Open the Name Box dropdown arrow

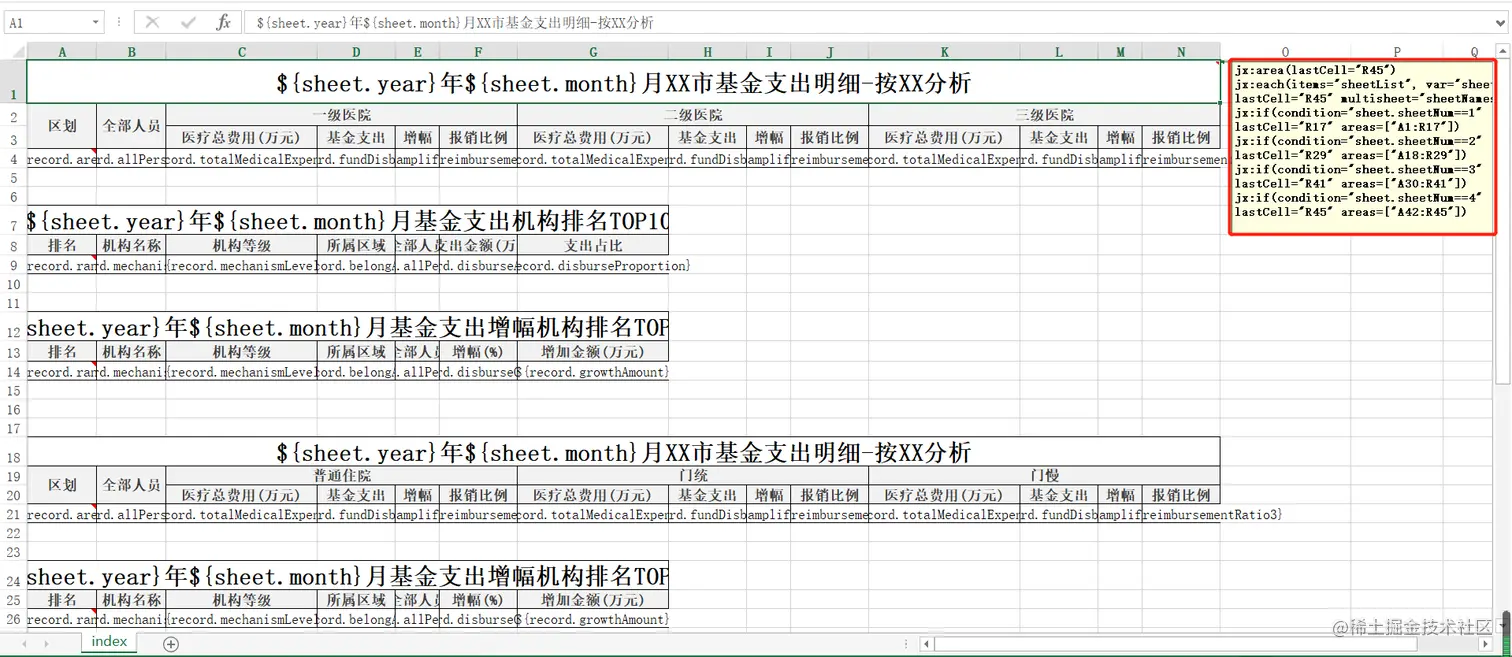click(96, 22)
